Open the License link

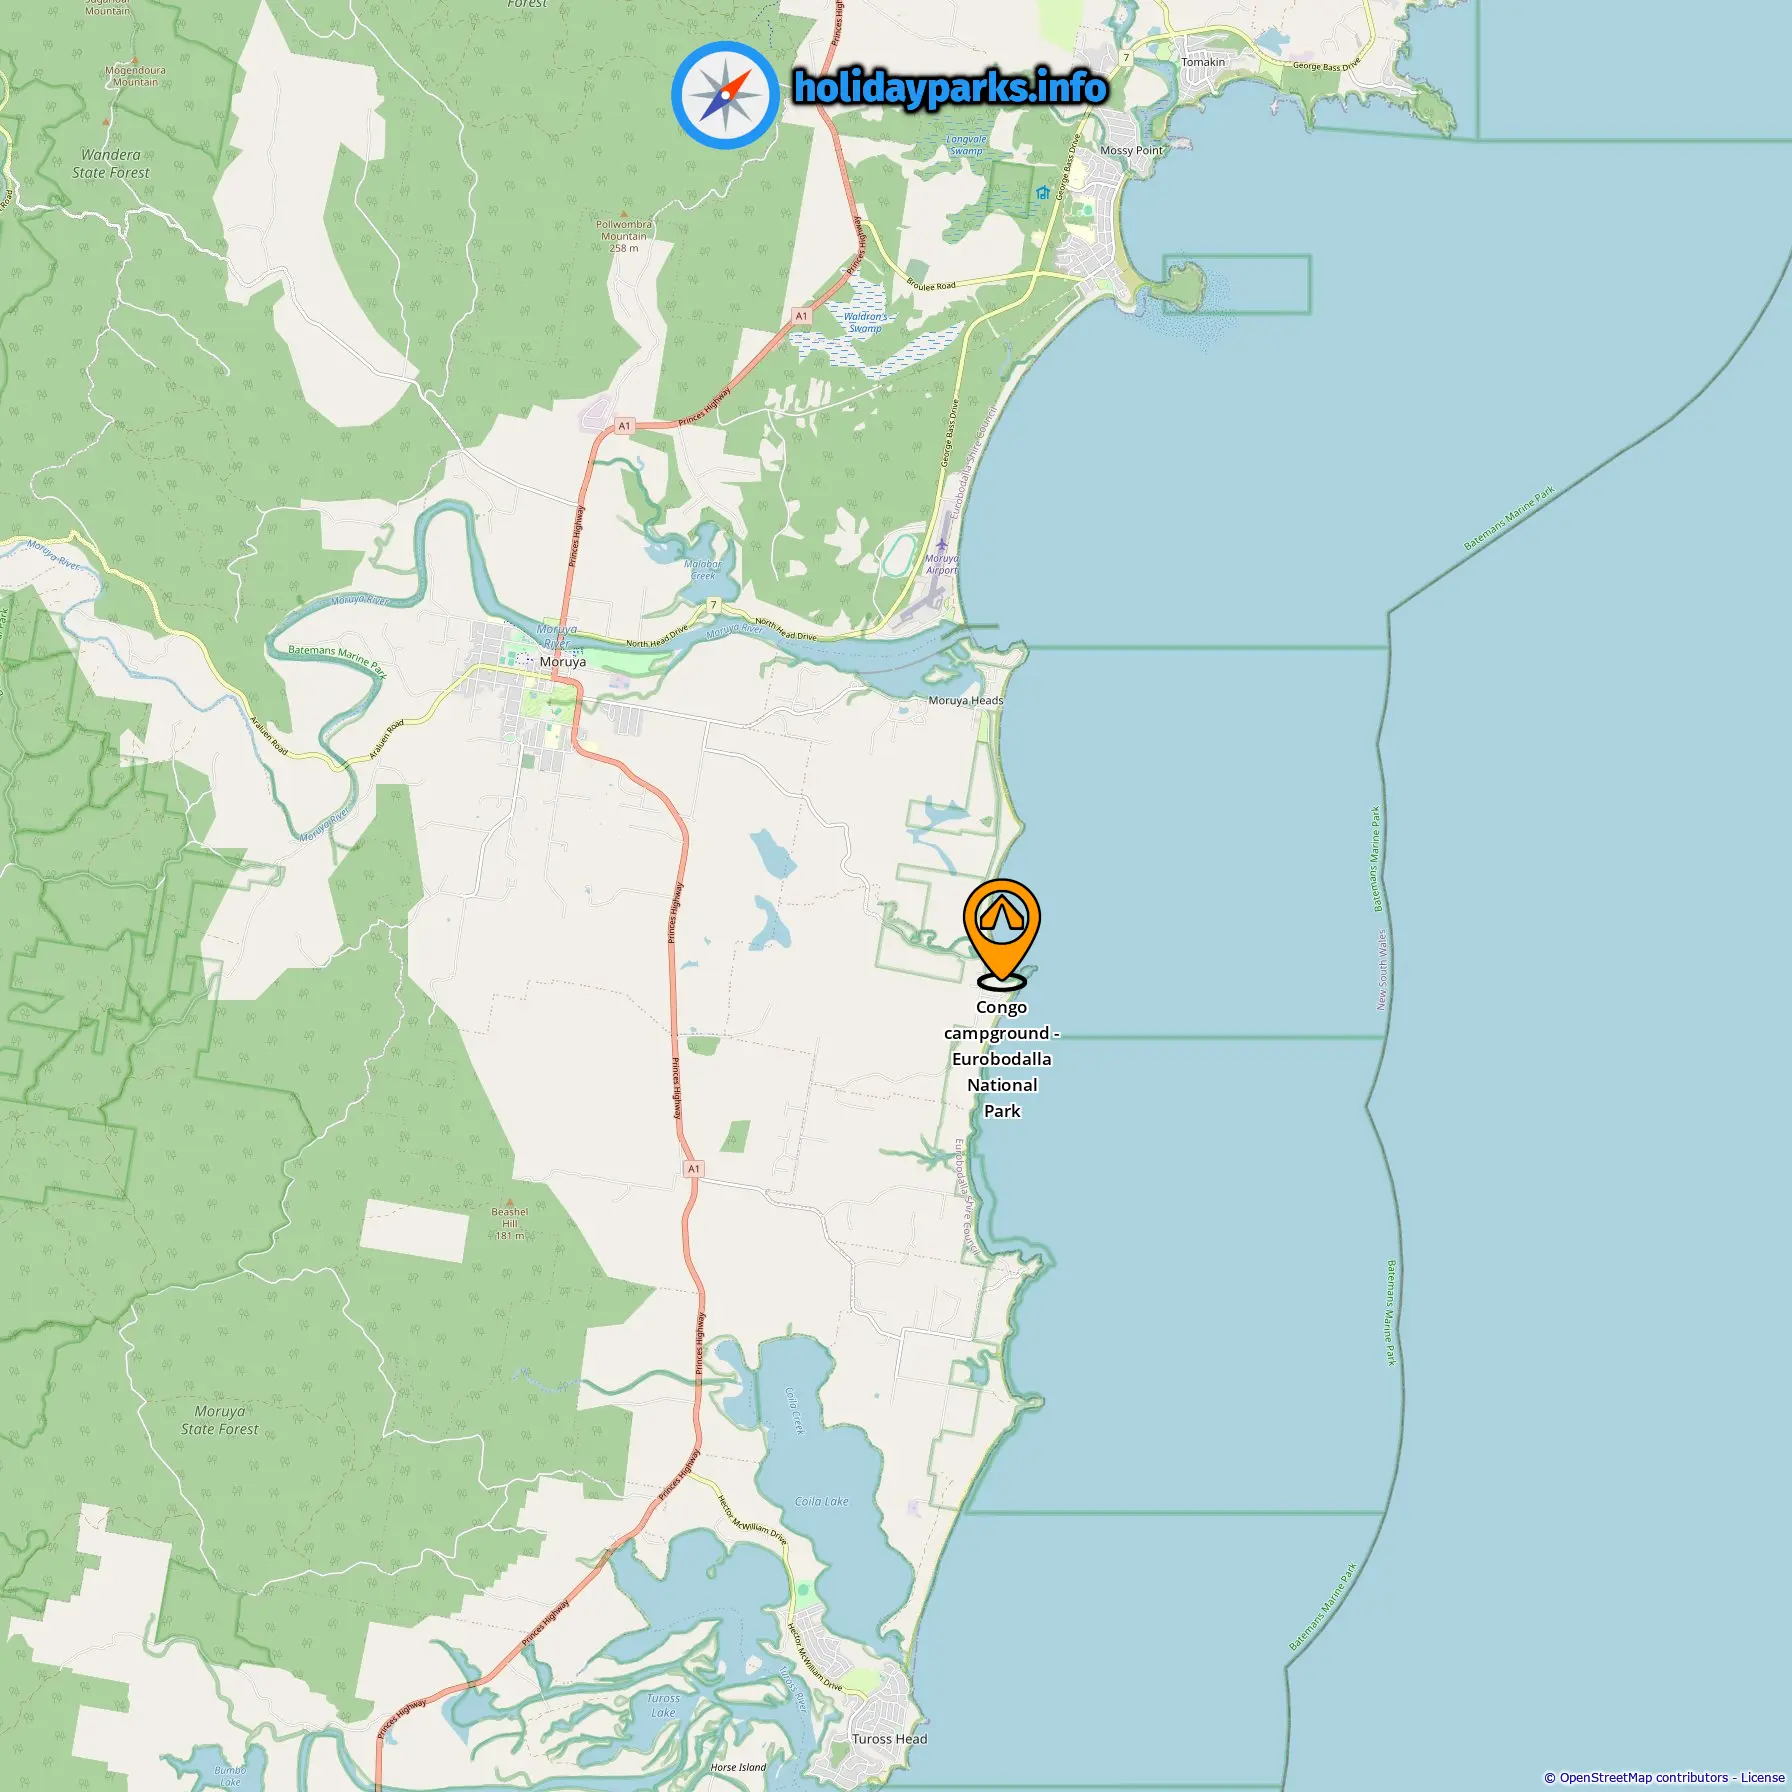click(1762, 1777)
